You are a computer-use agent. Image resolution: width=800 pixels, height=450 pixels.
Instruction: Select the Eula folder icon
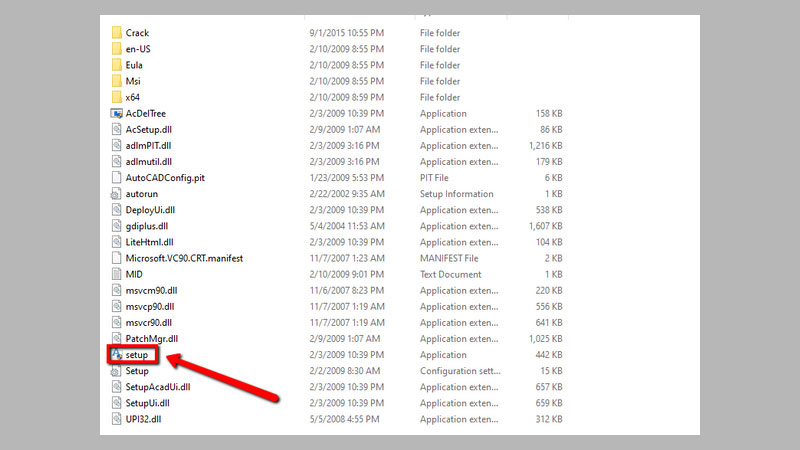point(116,65)
